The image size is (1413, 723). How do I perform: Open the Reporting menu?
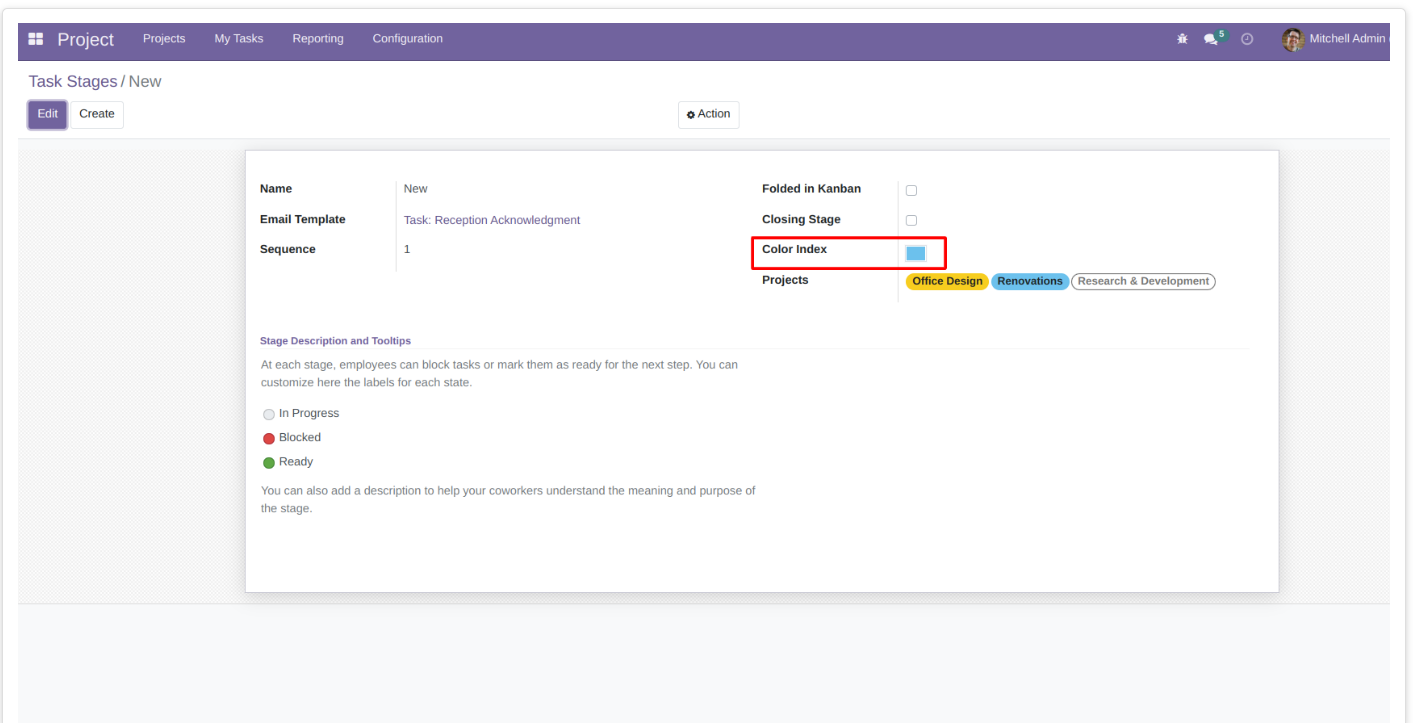pos(318,39)
